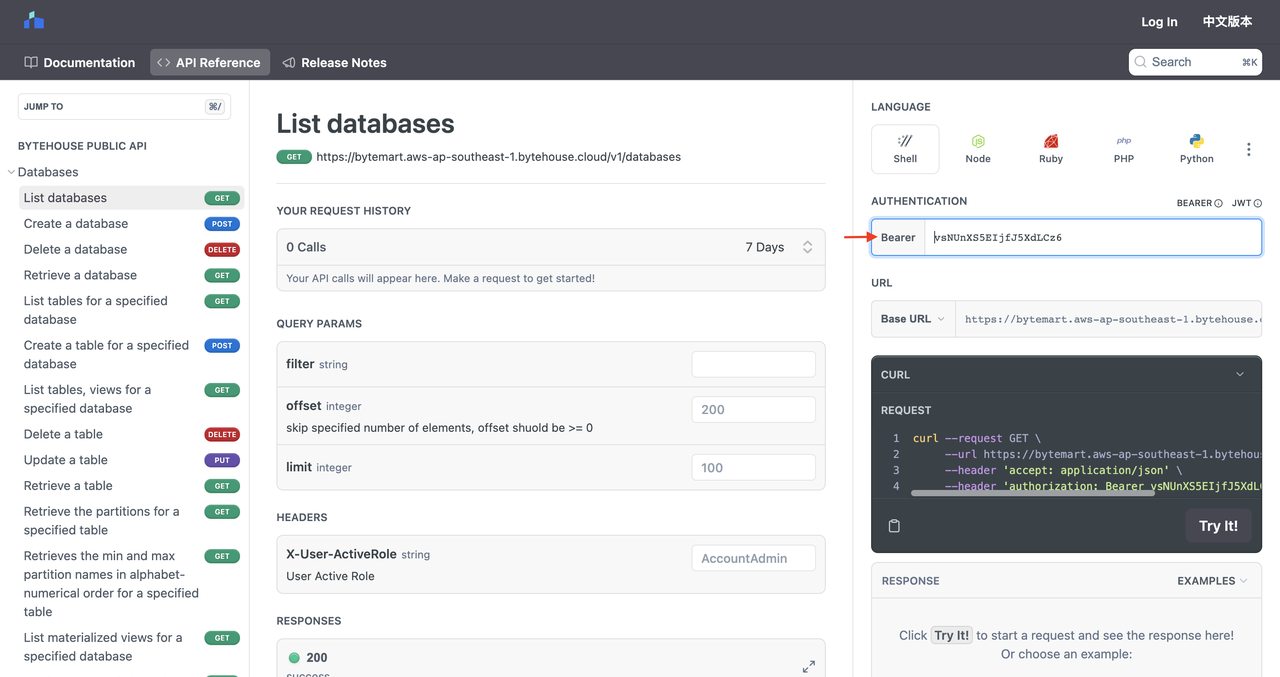Screen dimensions: 1280x677
Task: Open the Release Notes tab
Action: click(x=335, y=62)
